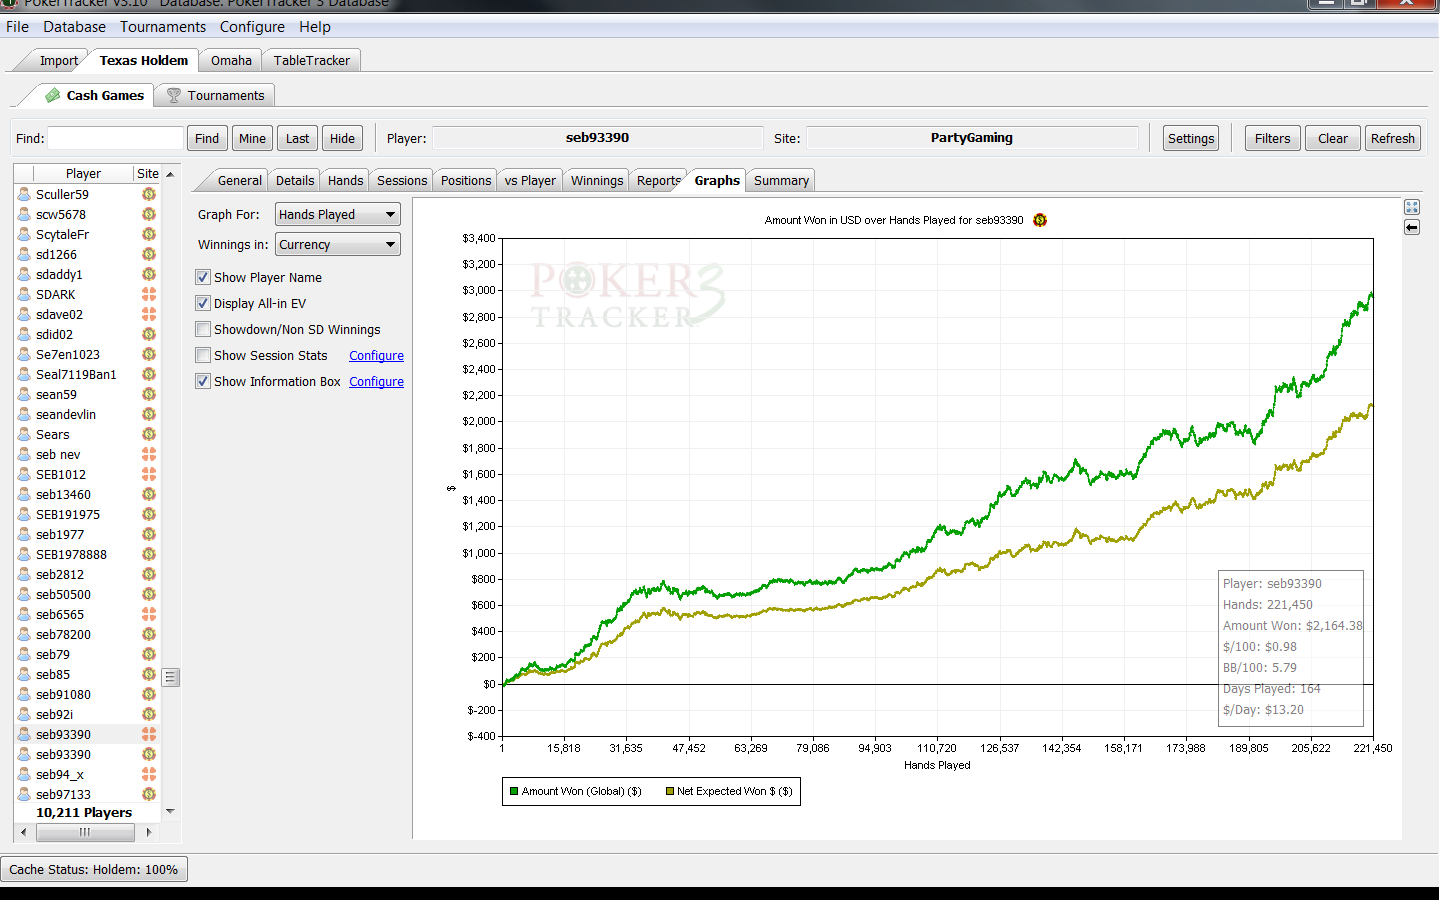Switch to the Omaha tab
1452x900 pixels.
point(231,60)
